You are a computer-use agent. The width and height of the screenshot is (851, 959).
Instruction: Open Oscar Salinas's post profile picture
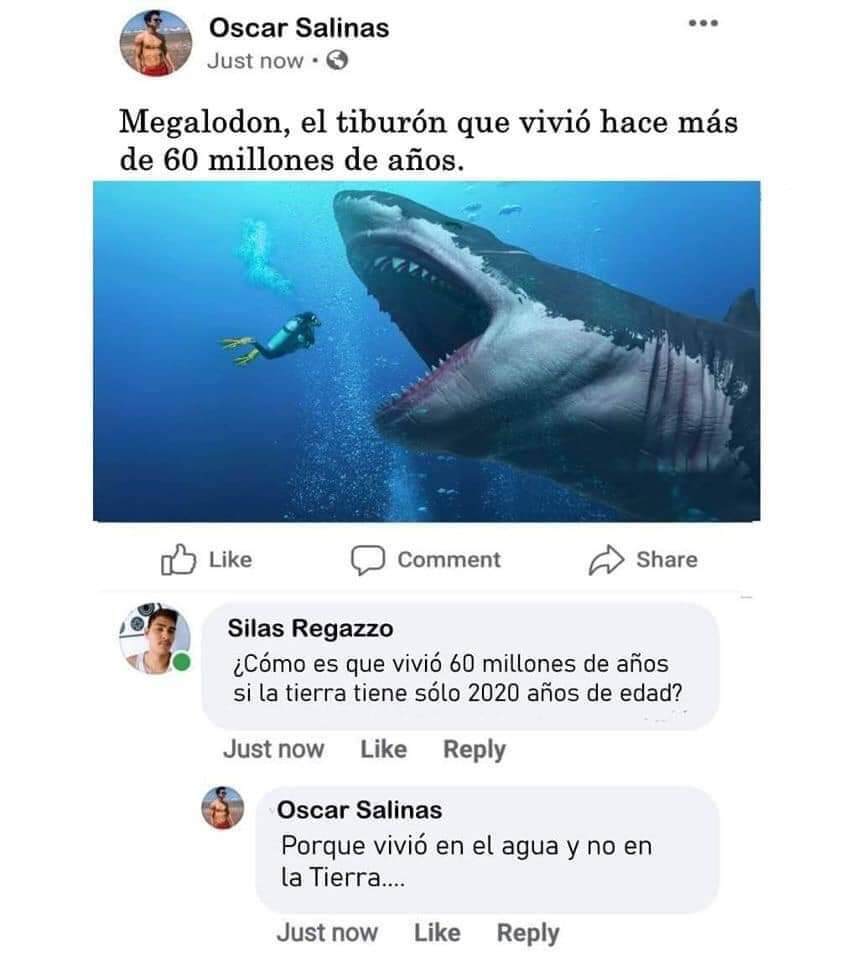point(155,43)
